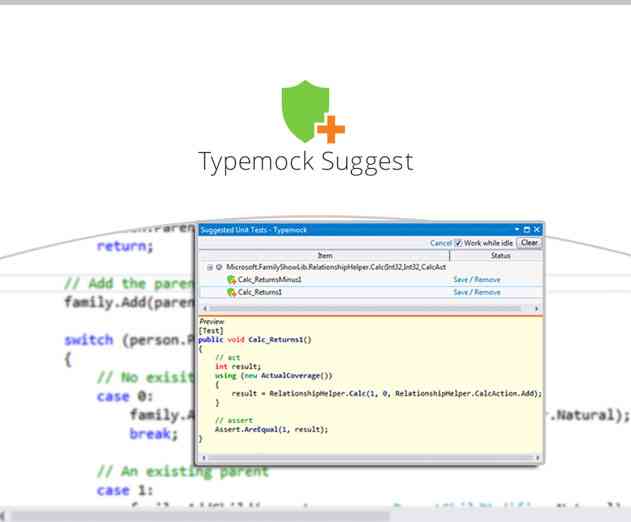The image size is (631, 522).
Task: Click 'case 1:' in the background code editor
Action: click(x=125, y=490)
